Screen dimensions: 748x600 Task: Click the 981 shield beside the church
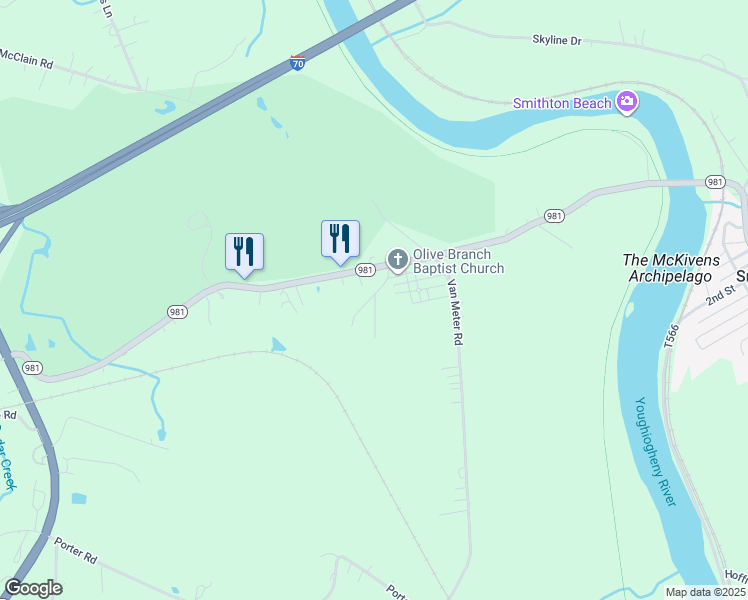click(x=365, y=270)
